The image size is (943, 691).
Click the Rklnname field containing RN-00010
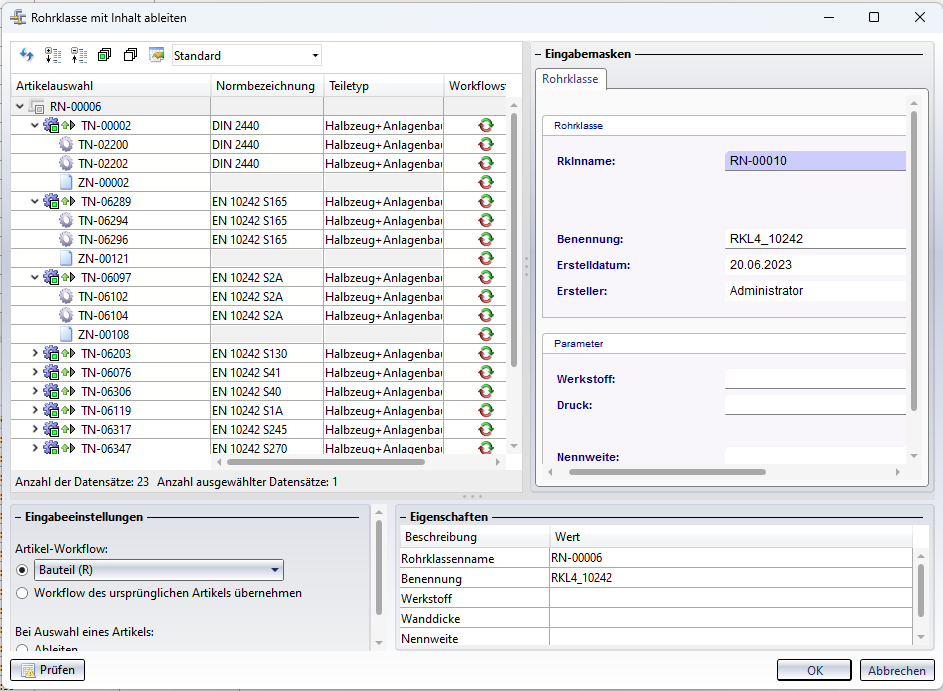point(814,160)
